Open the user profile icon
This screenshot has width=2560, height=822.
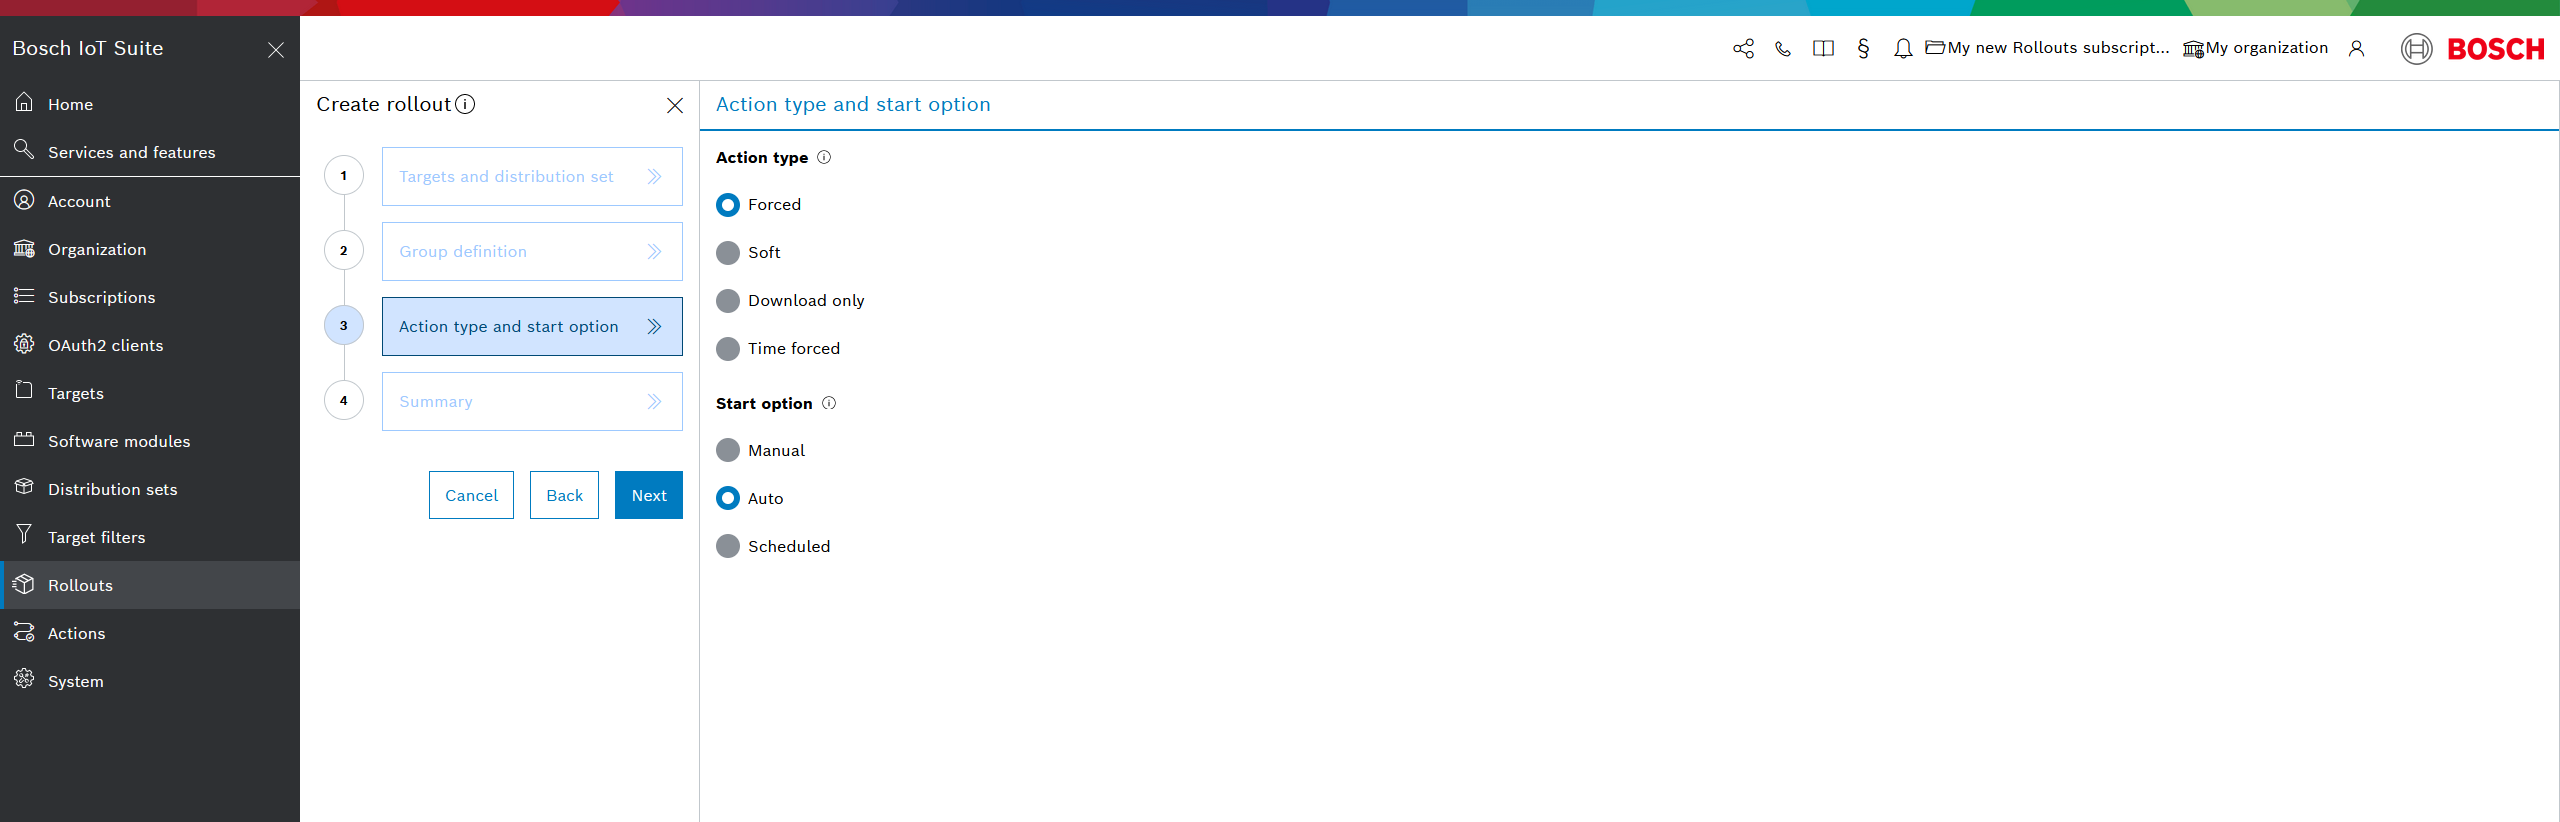2357,49
